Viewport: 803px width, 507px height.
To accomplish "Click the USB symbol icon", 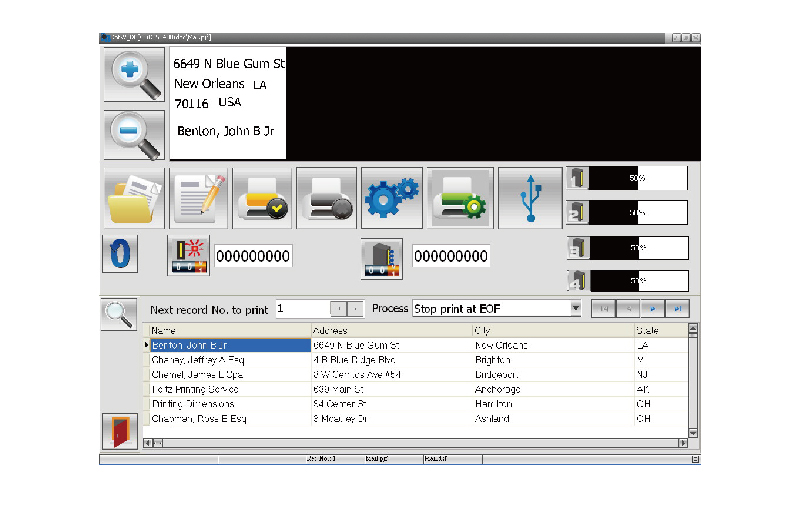I will (531, 199).
